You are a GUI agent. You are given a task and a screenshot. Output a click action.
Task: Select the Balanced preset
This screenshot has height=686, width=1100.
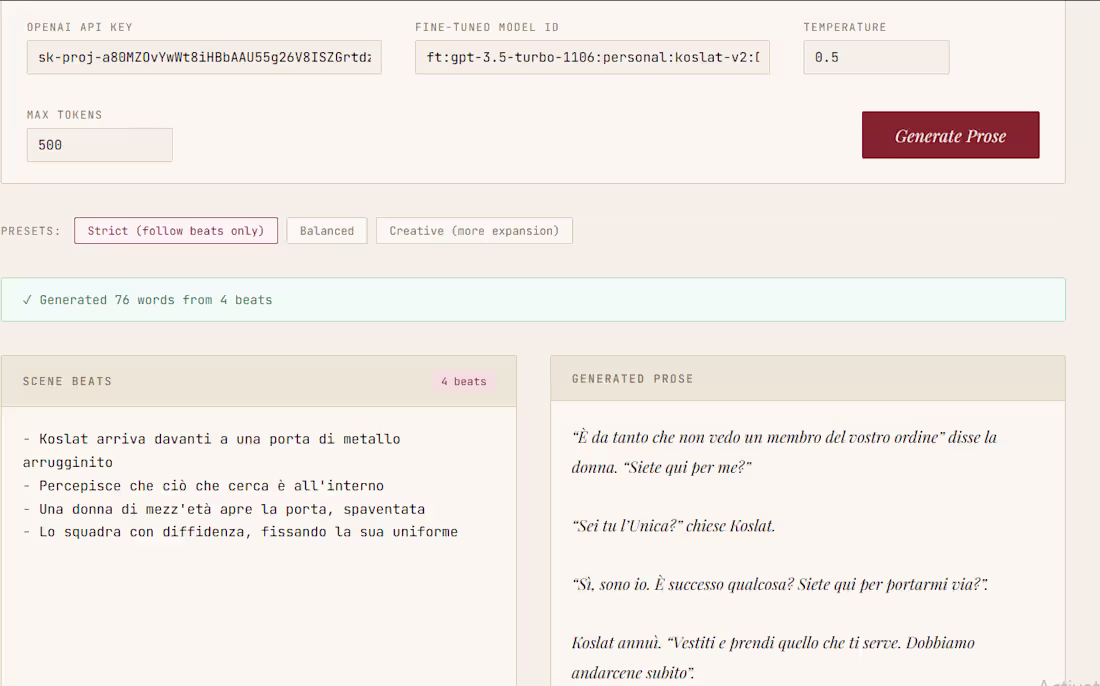click(x=327, y=231)
